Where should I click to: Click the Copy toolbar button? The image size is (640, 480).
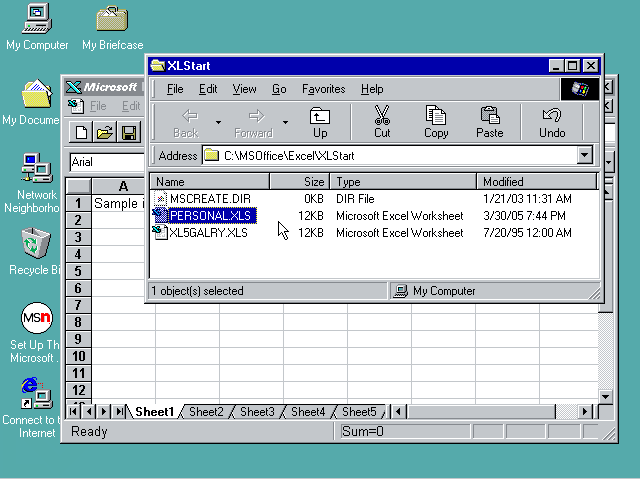tap(436, 122)
